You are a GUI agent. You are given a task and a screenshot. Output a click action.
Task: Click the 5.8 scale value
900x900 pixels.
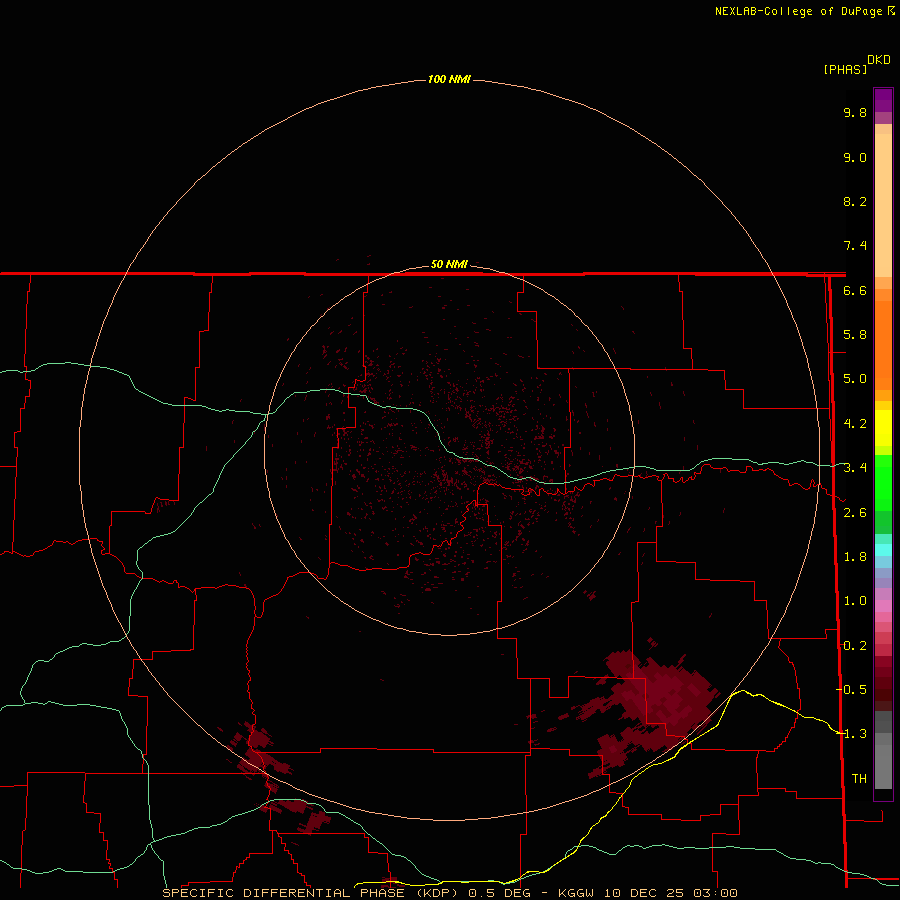[855, 335]
